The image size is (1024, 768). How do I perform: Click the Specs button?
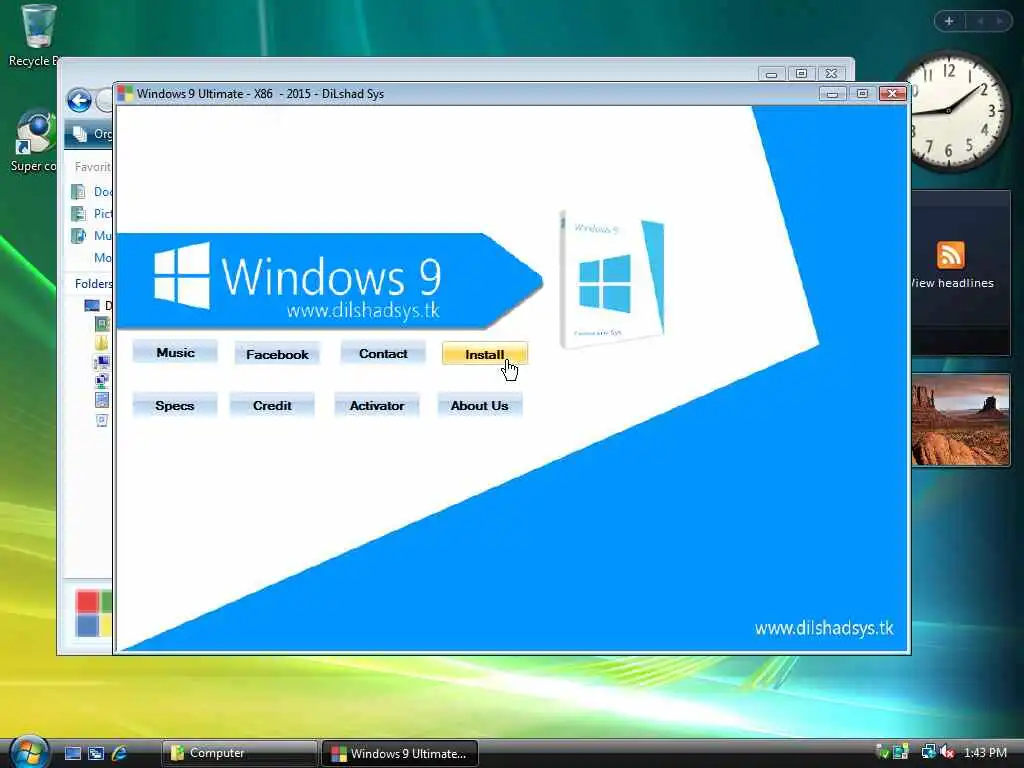pos(174,405)
